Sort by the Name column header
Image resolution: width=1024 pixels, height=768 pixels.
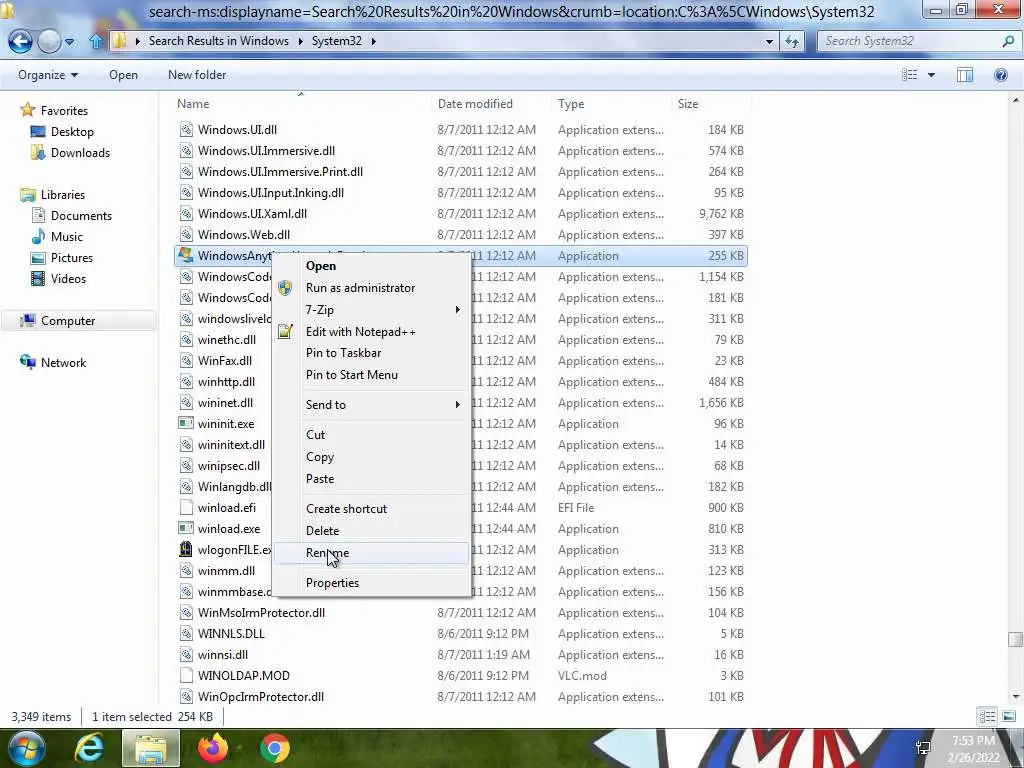[193, 104]
